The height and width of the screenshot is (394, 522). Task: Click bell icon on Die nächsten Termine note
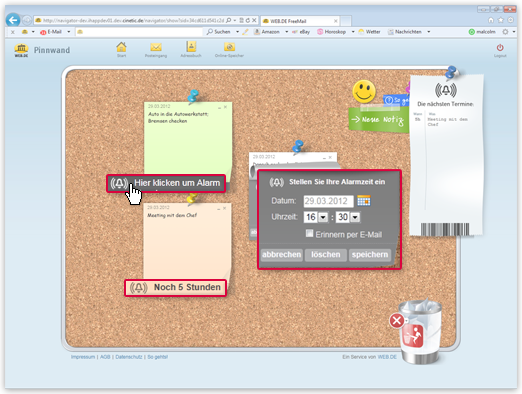point(446,90)
